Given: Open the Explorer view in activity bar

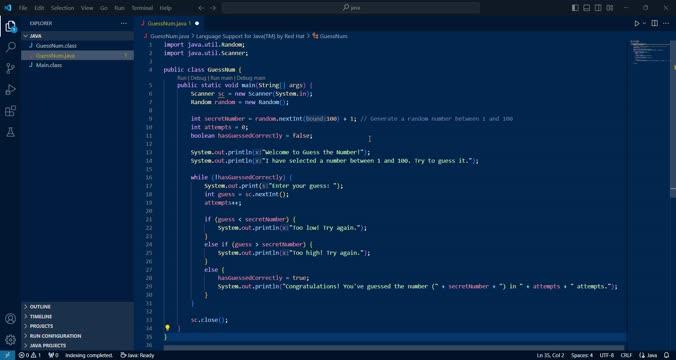Looking at the screenshot, I should point(10,26).
